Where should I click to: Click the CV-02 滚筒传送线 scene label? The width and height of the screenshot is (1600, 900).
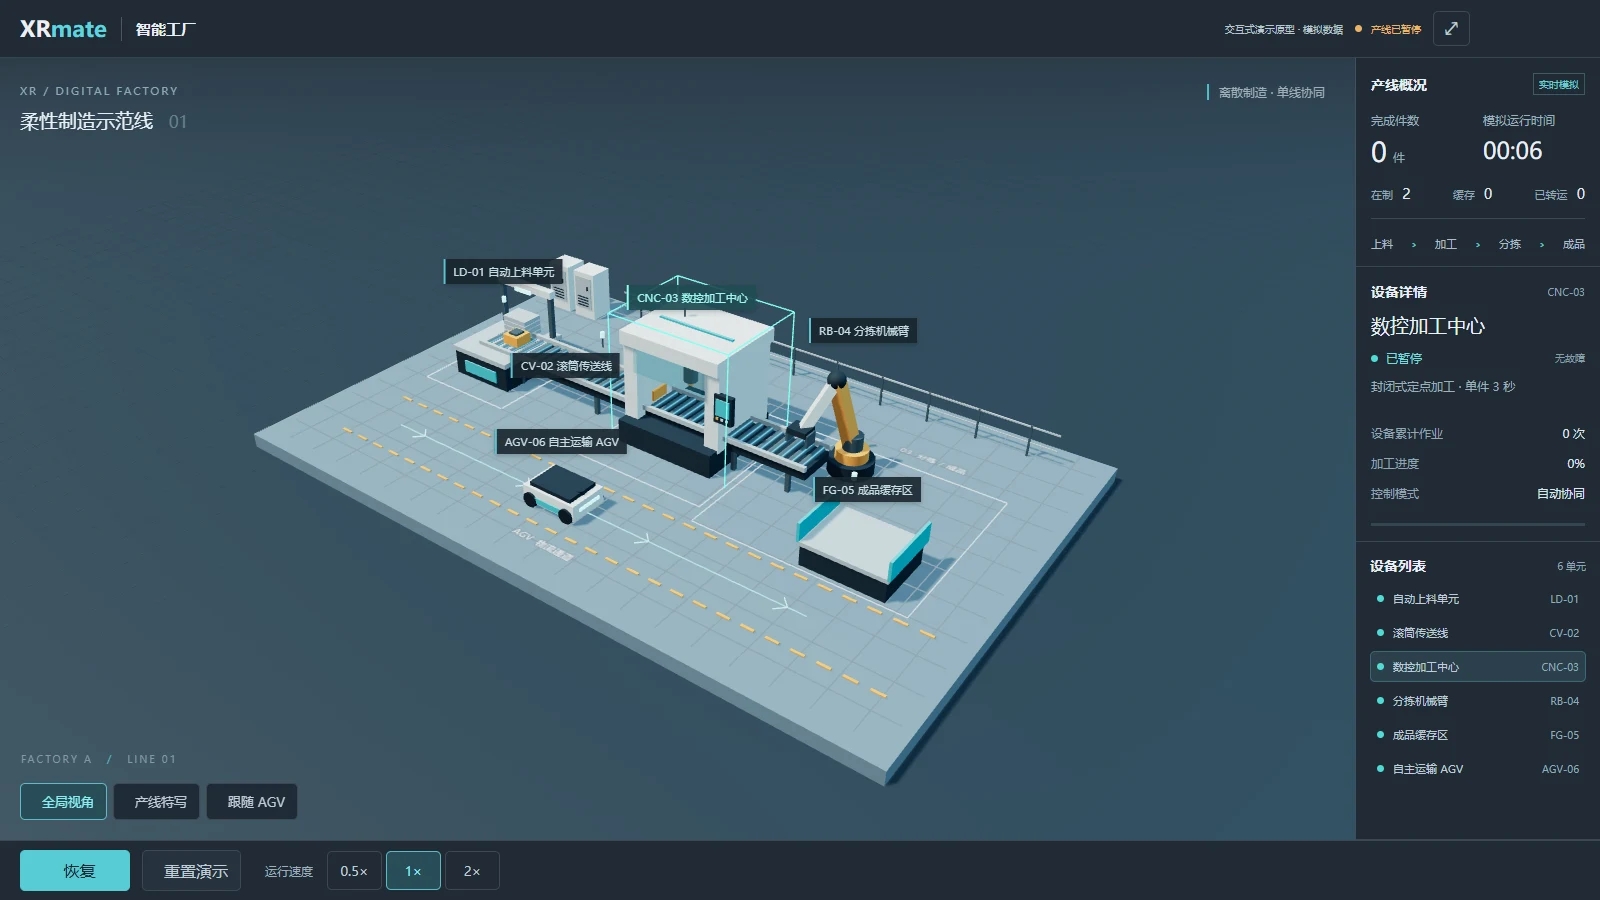coord(566,366)
